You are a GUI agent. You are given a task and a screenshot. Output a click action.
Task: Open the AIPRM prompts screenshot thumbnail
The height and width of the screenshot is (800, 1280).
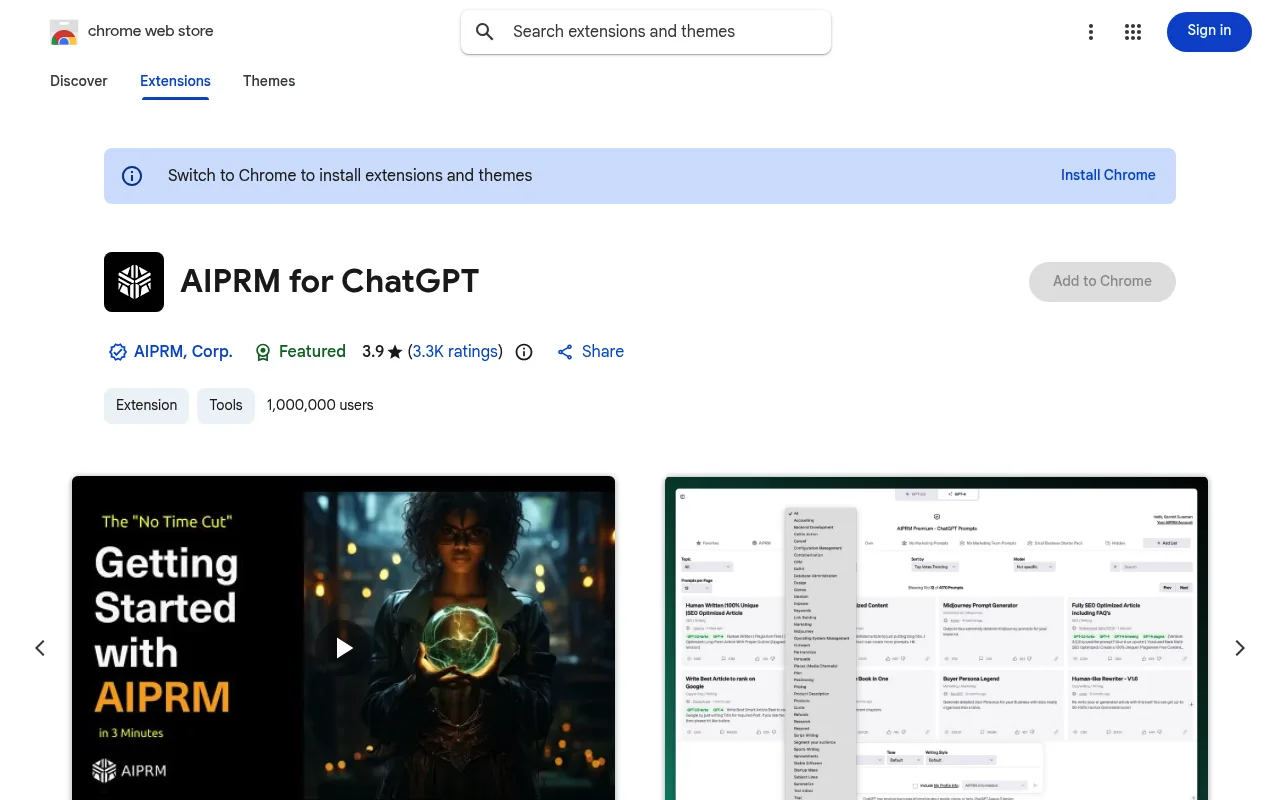(936, 638)
